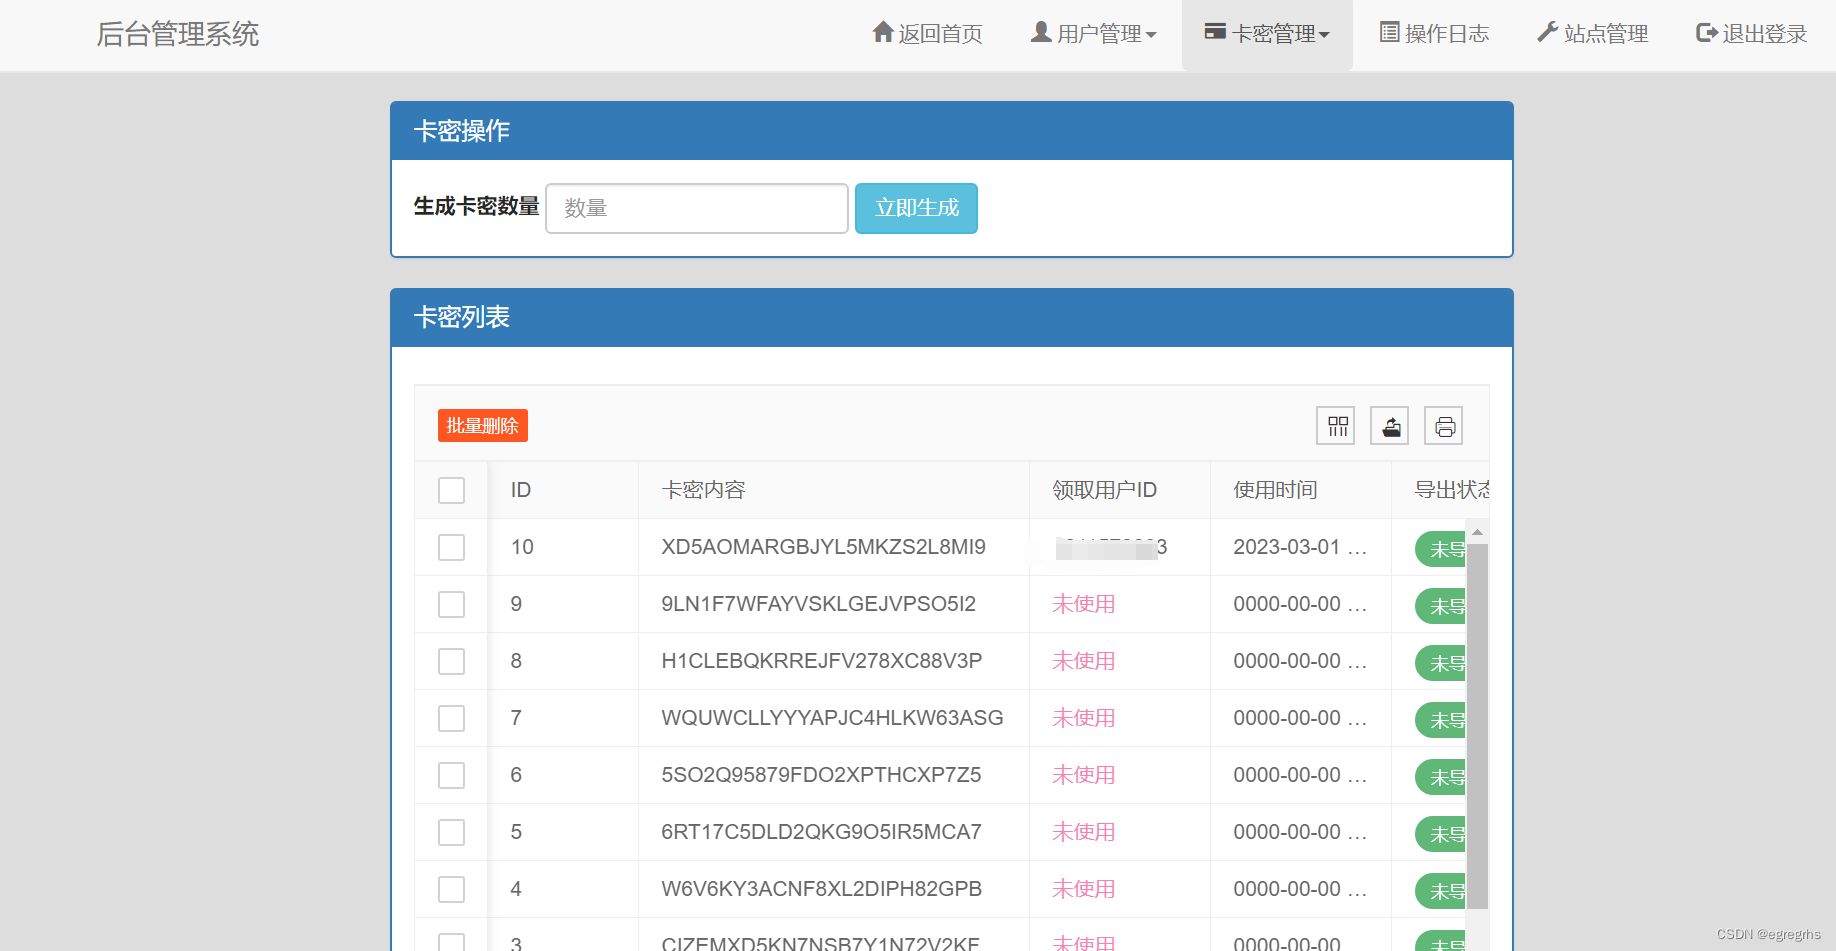Check the select-all checkbox in table header
The image size is (1836, 951).
tap(451, 490)
